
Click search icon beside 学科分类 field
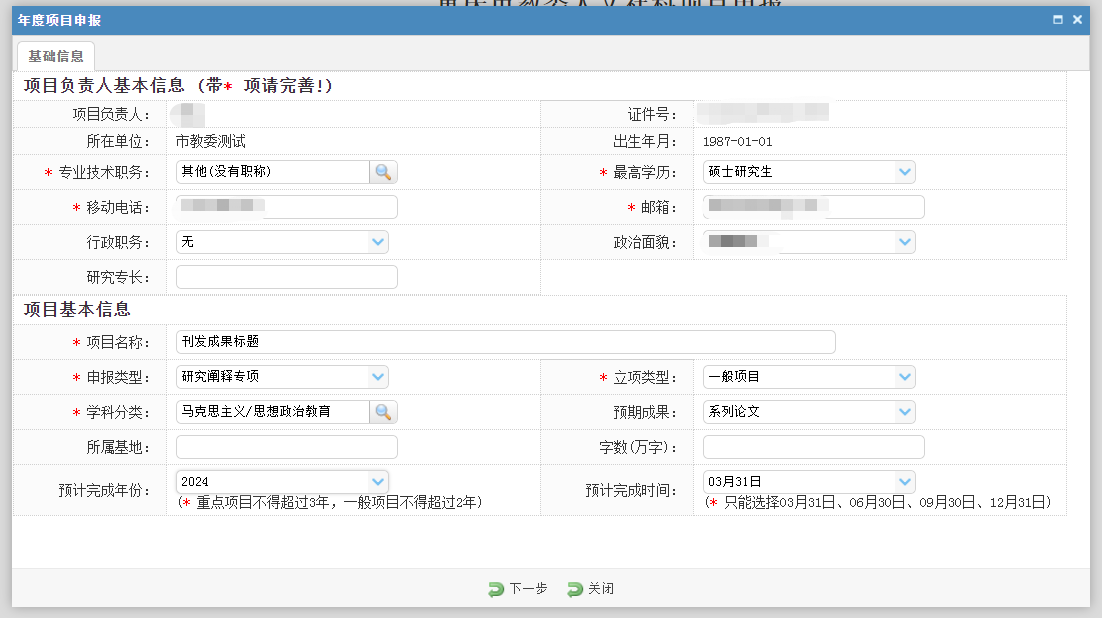[x=383, y=411]
